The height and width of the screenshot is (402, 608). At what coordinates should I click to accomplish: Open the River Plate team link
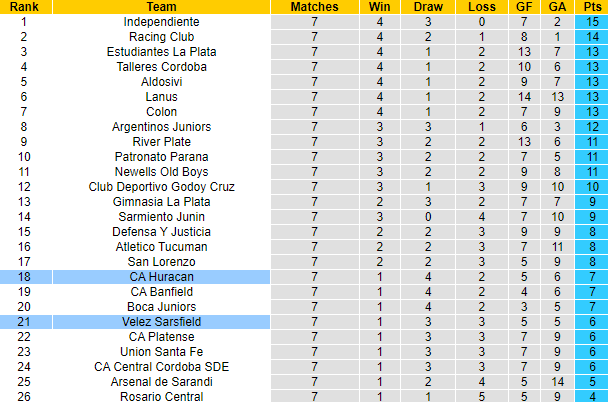click(161, 141)
